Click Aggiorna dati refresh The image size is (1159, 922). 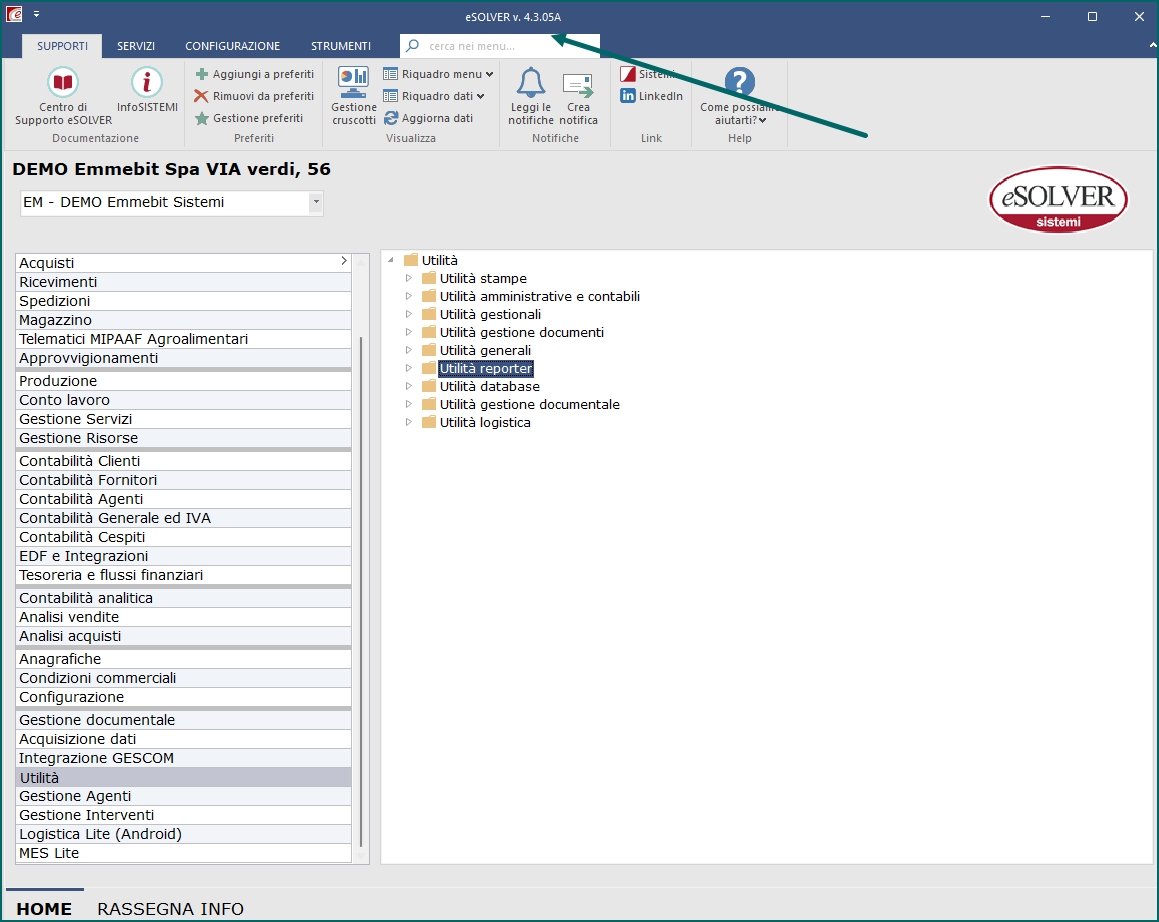[428, 118]
